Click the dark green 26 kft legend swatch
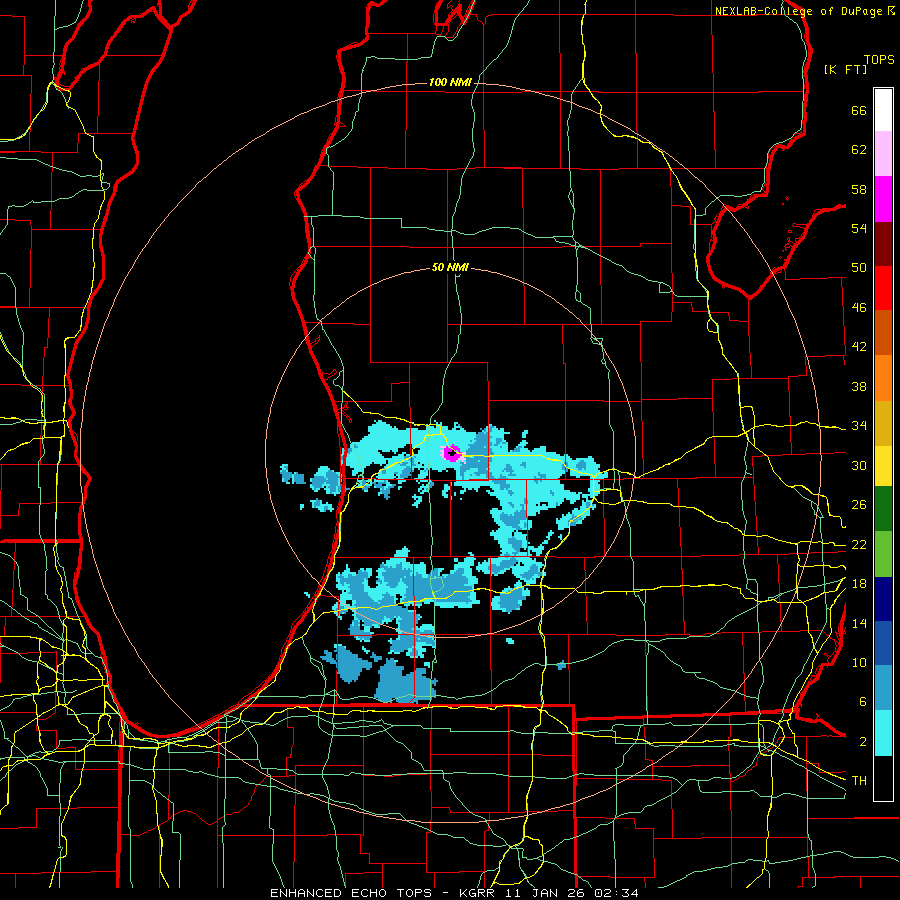 (883, 509)
